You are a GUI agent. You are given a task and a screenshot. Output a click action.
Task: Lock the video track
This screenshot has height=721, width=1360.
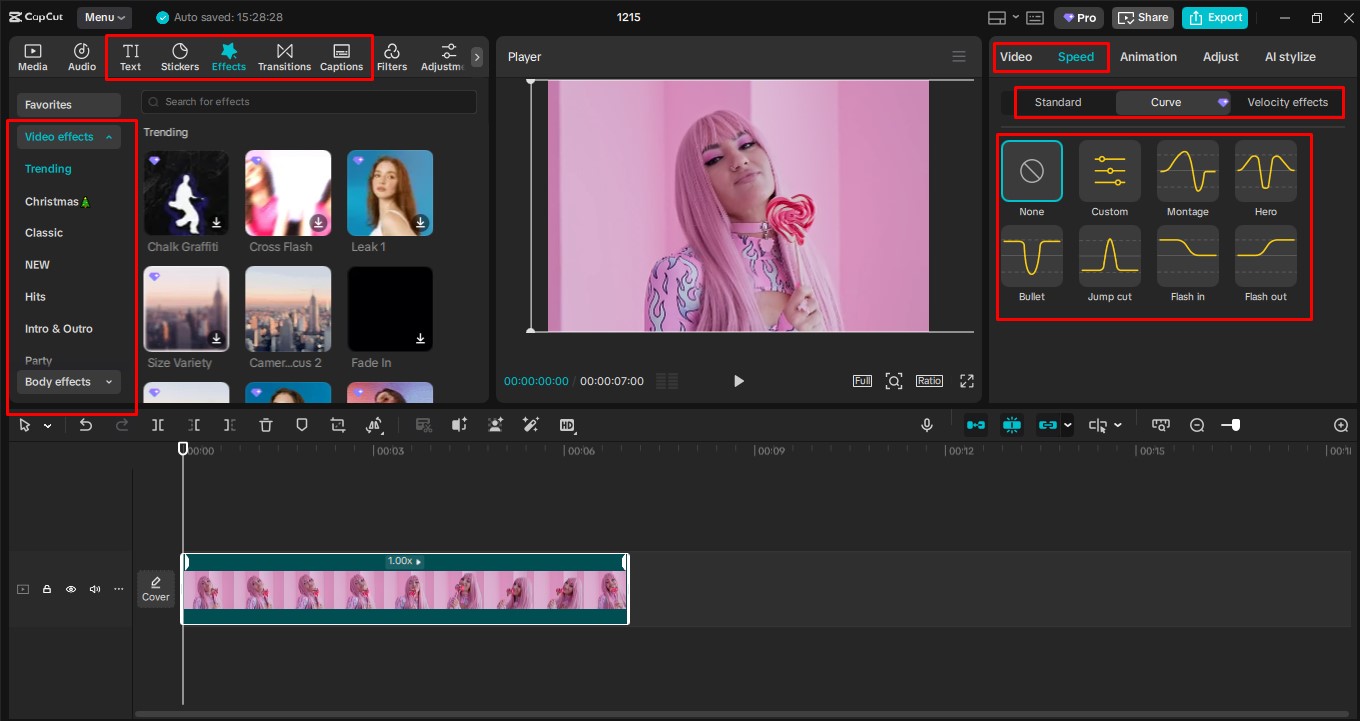click(x=47, y=589)
